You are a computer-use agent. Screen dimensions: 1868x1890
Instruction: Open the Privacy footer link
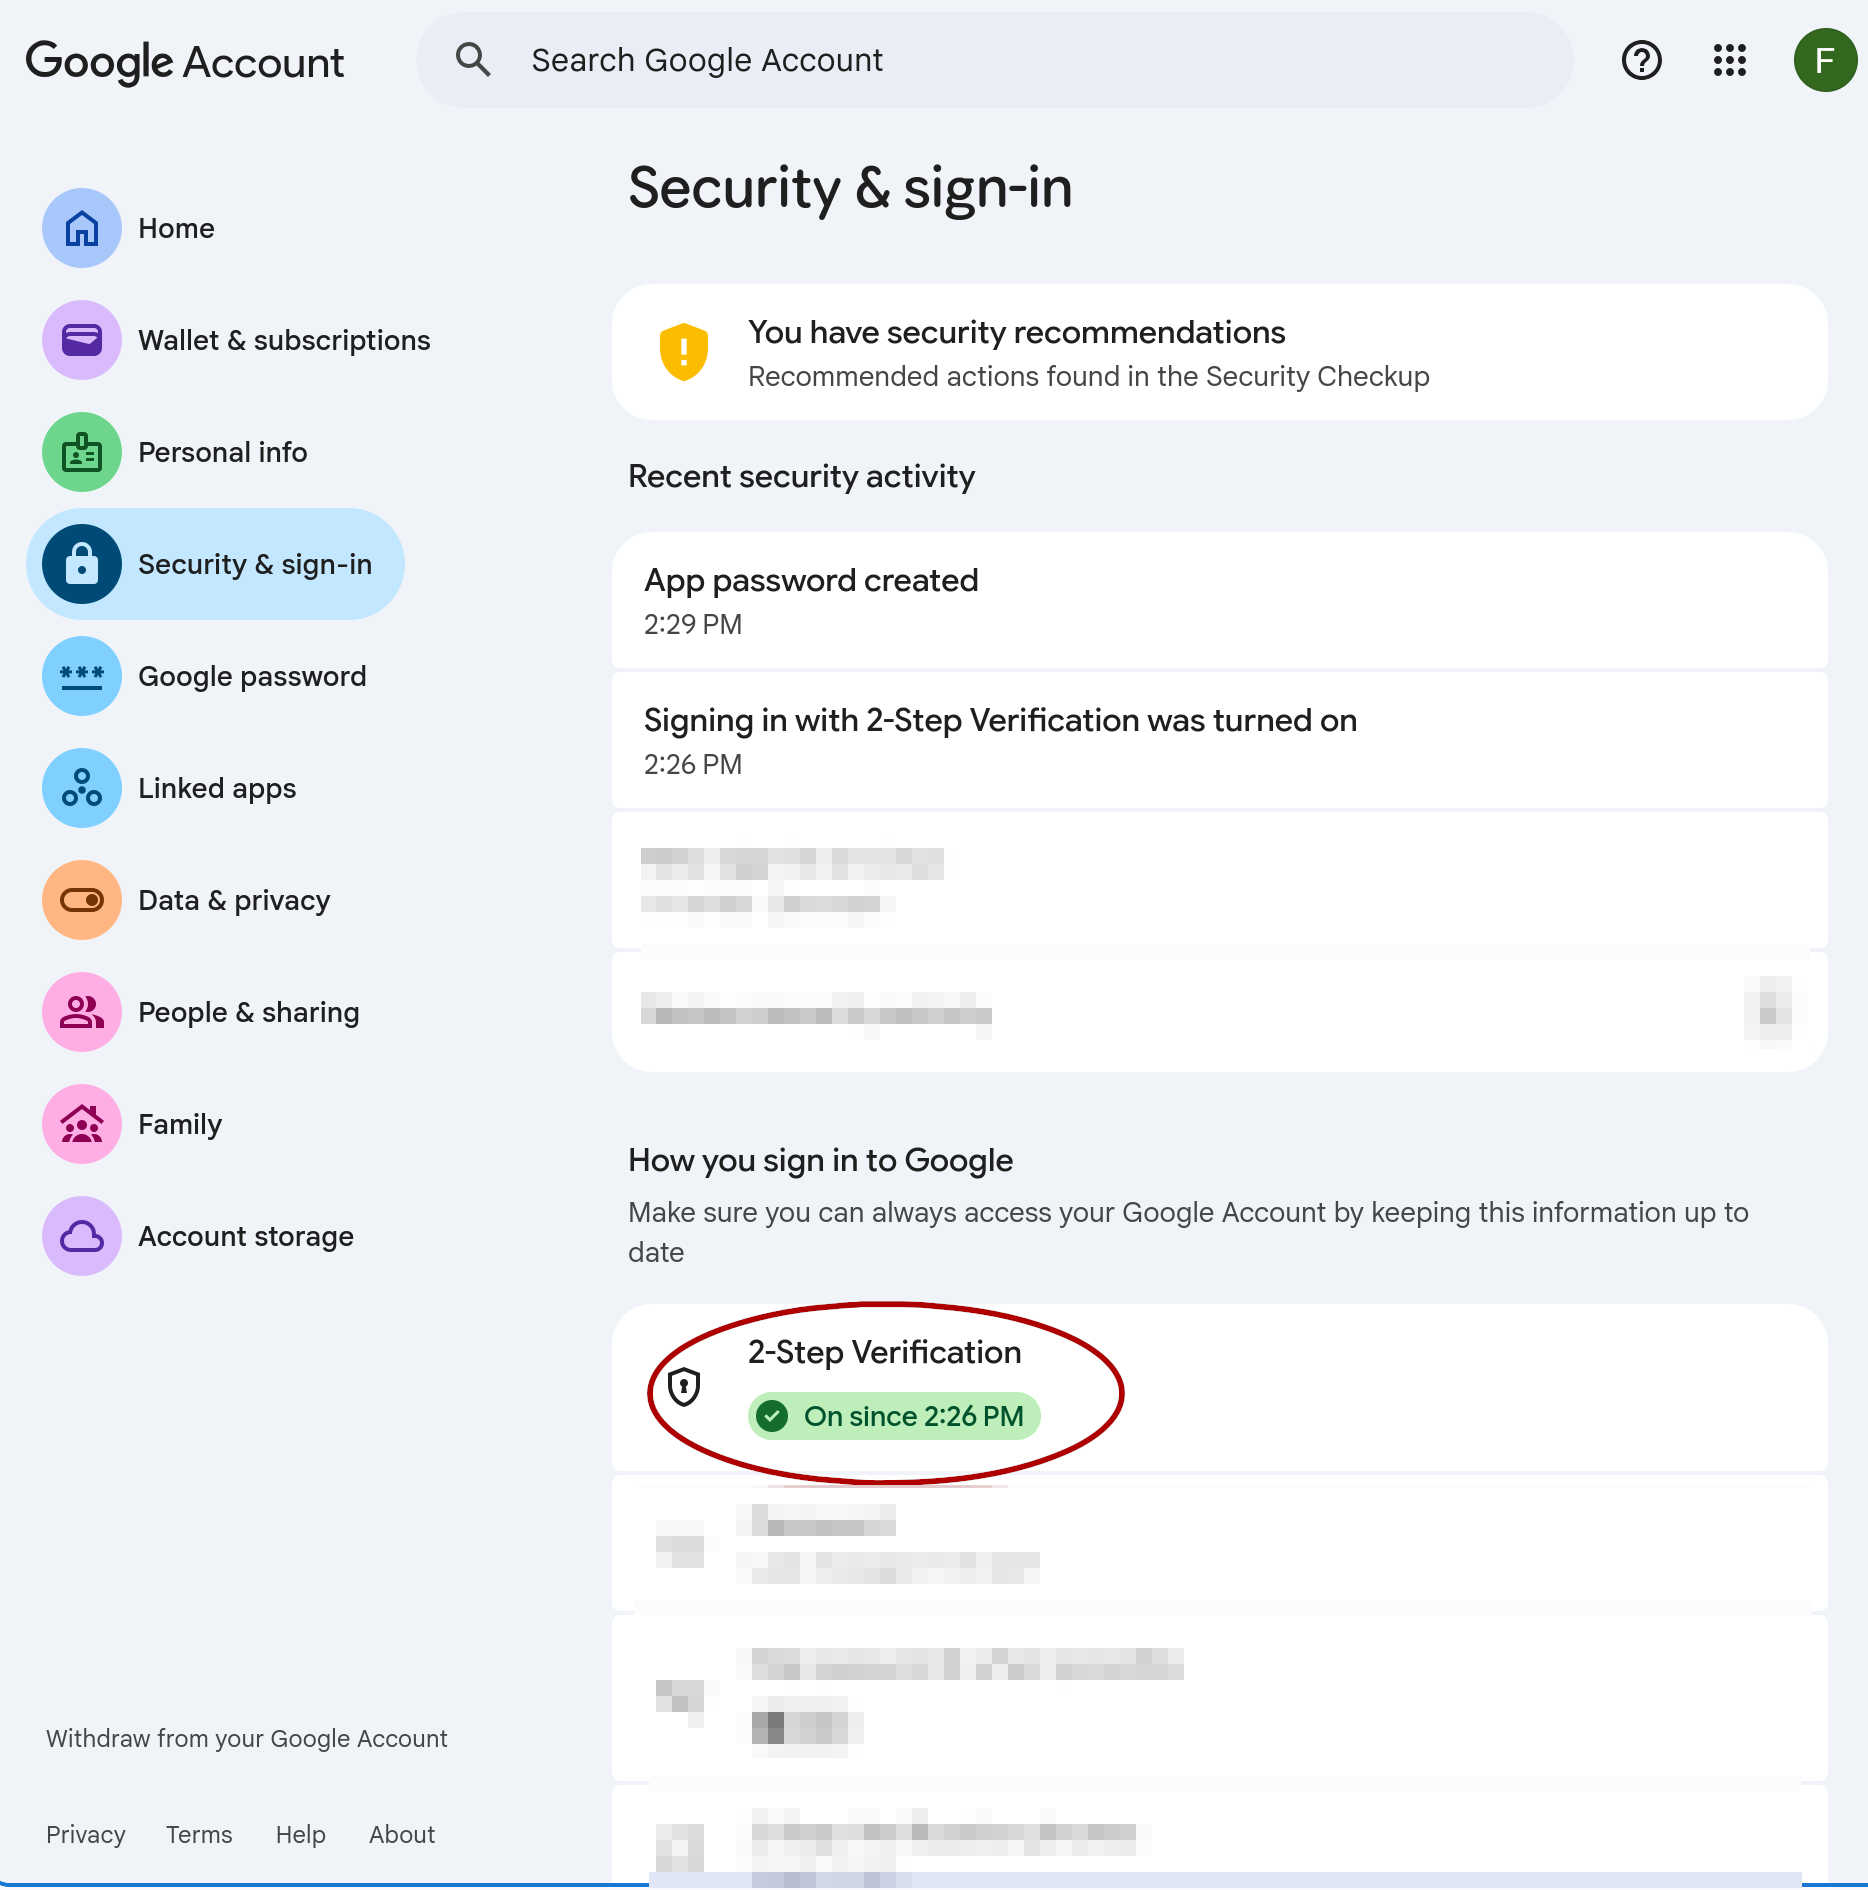(86, 1834)
